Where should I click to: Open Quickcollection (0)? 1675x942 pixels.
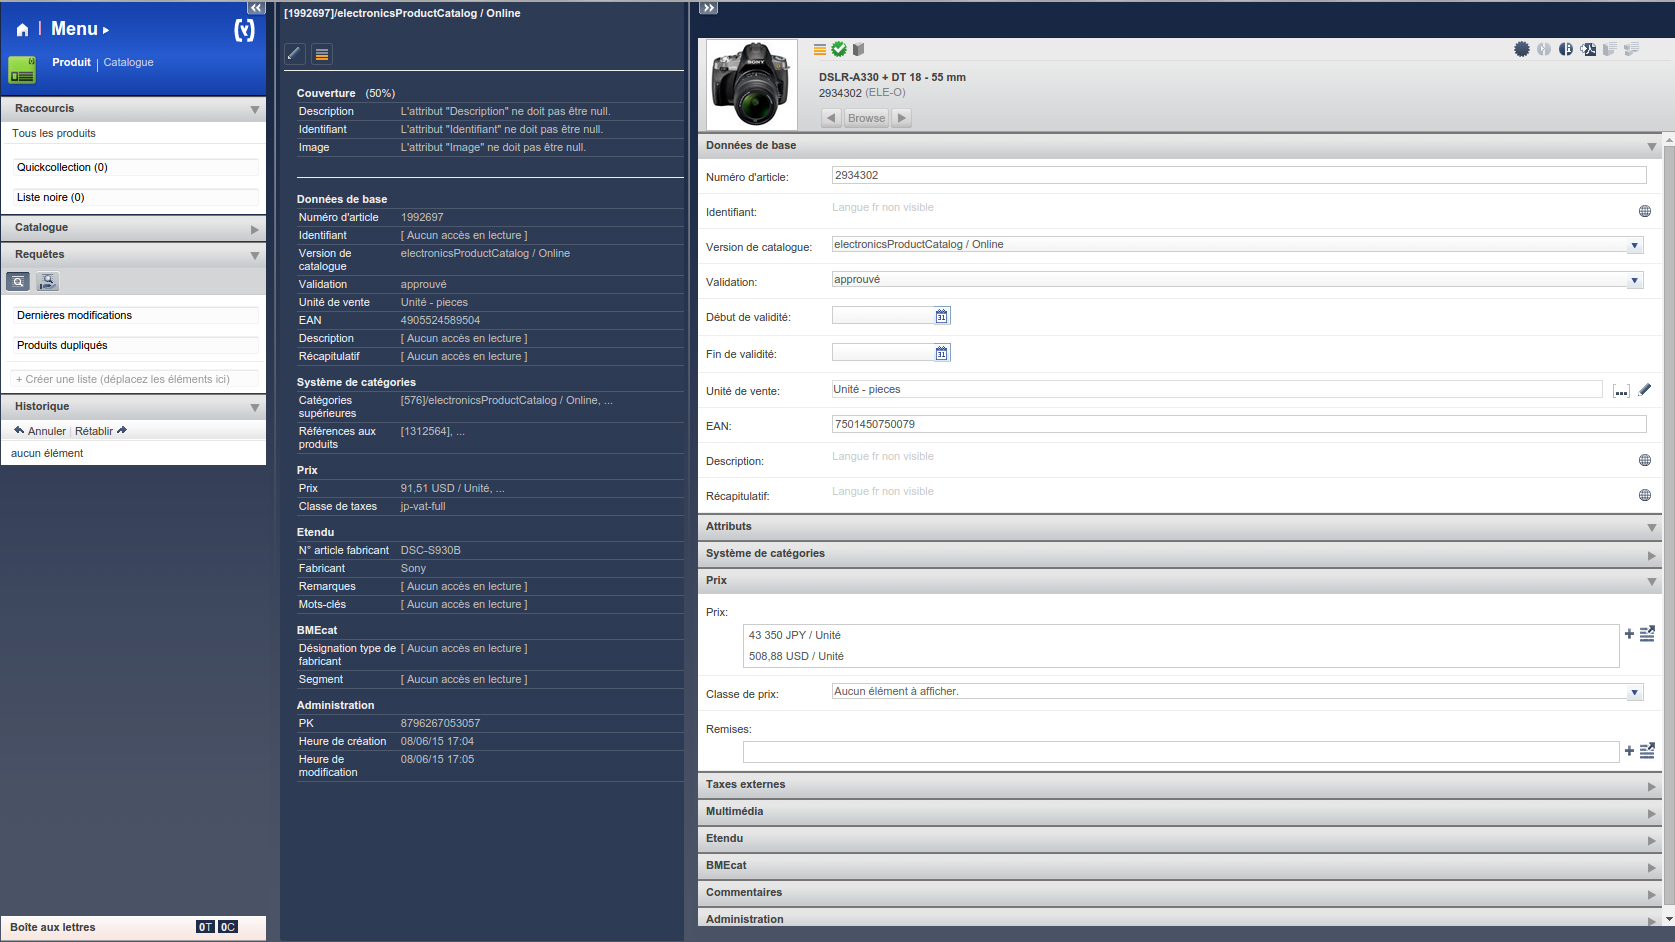pyautogui.click(x=134, y=167)
